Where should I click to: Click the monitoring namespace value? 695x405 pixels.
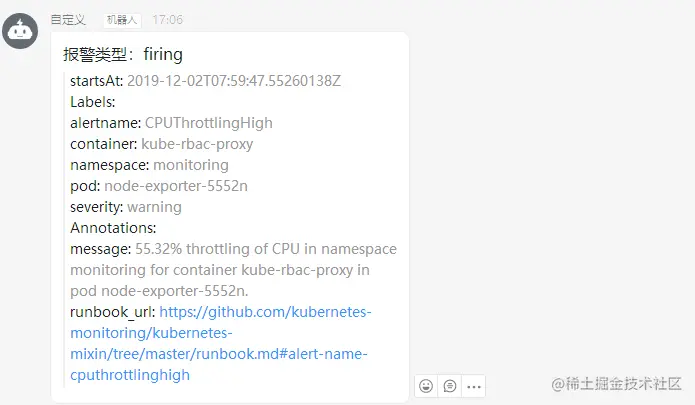point(191,165)
